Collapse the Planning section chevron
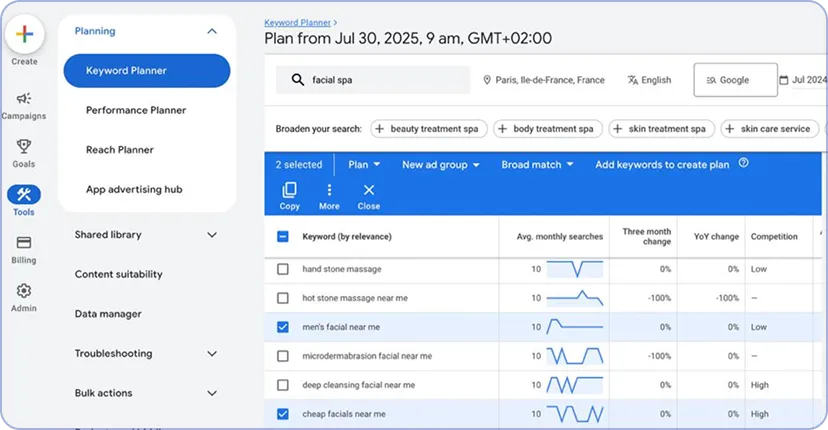This screenshot has height=430, width=828. (x=212, y=31)
